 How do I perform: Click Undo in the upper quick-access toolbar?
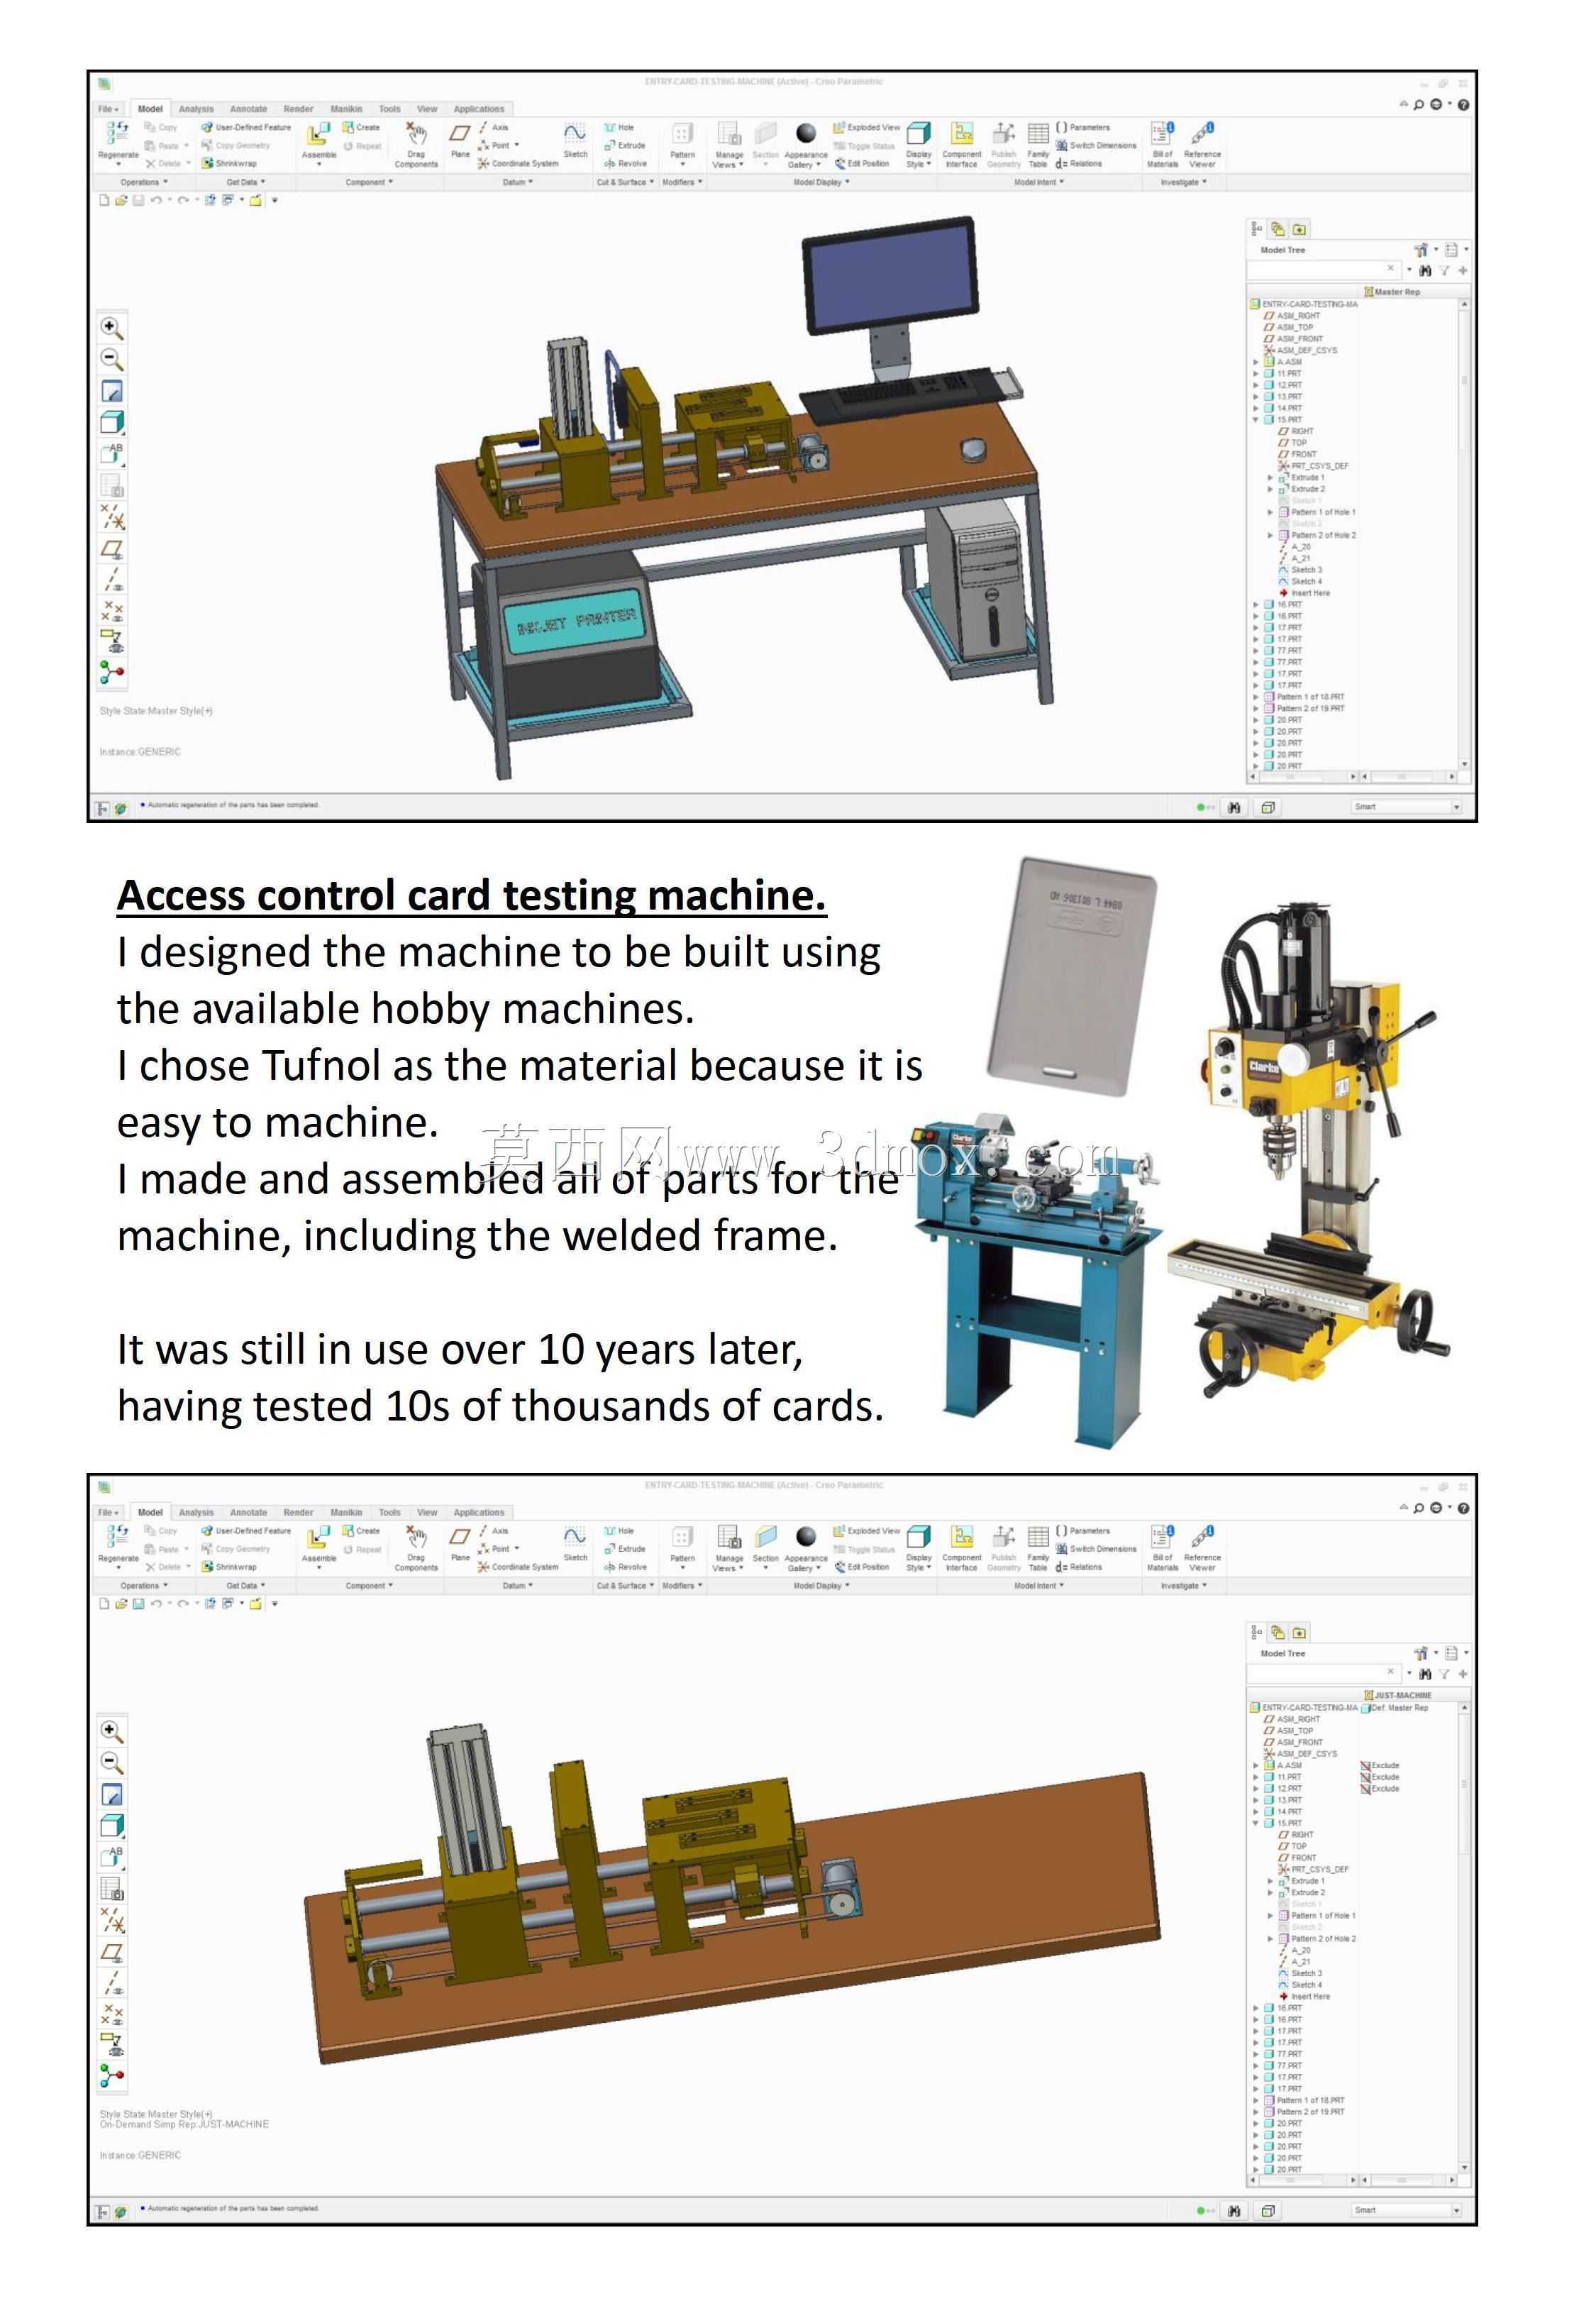coord(156,200)
